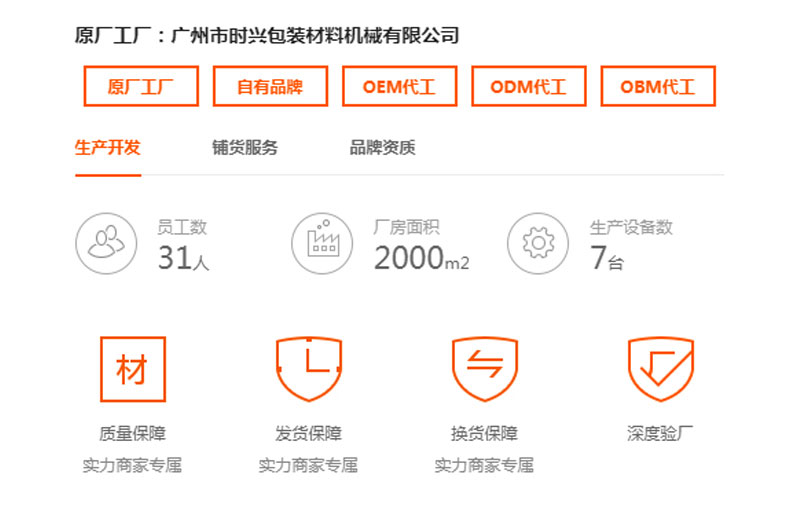Click the checkmark shield factory inspection icon
This screenshot has height=517, width=790.
click(661, 369)
